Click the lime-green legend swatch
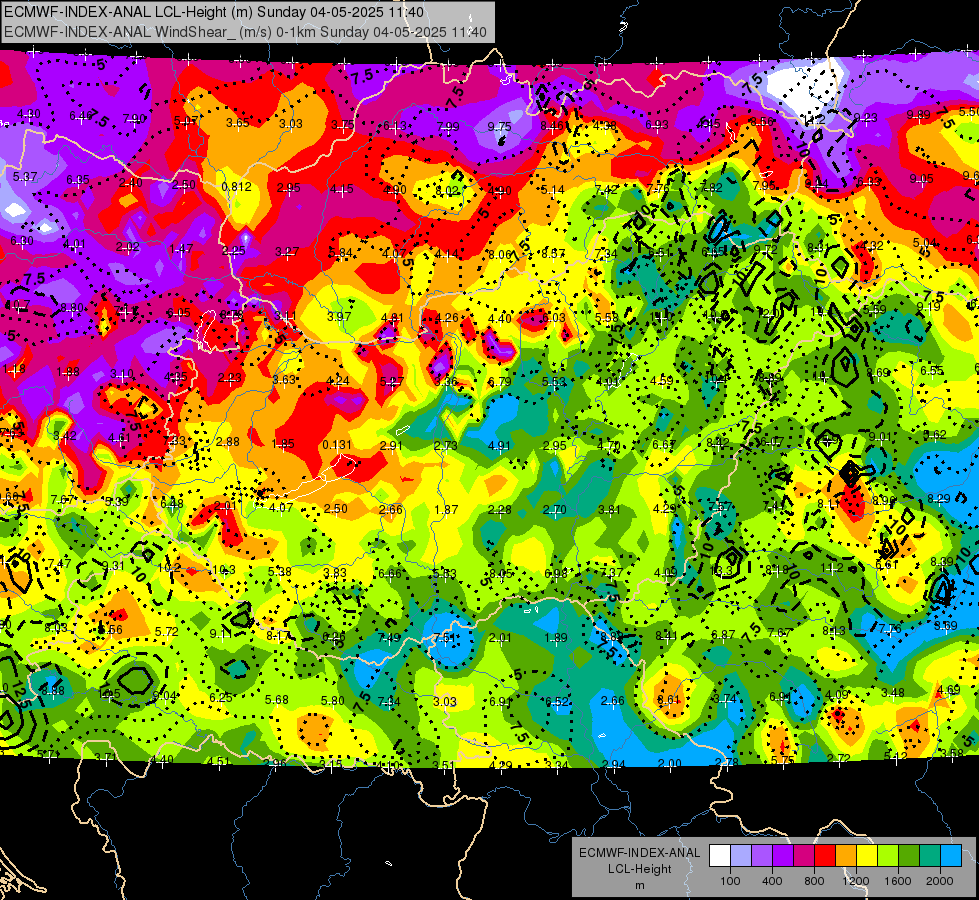The image size is (979, 900). (888, 856)
